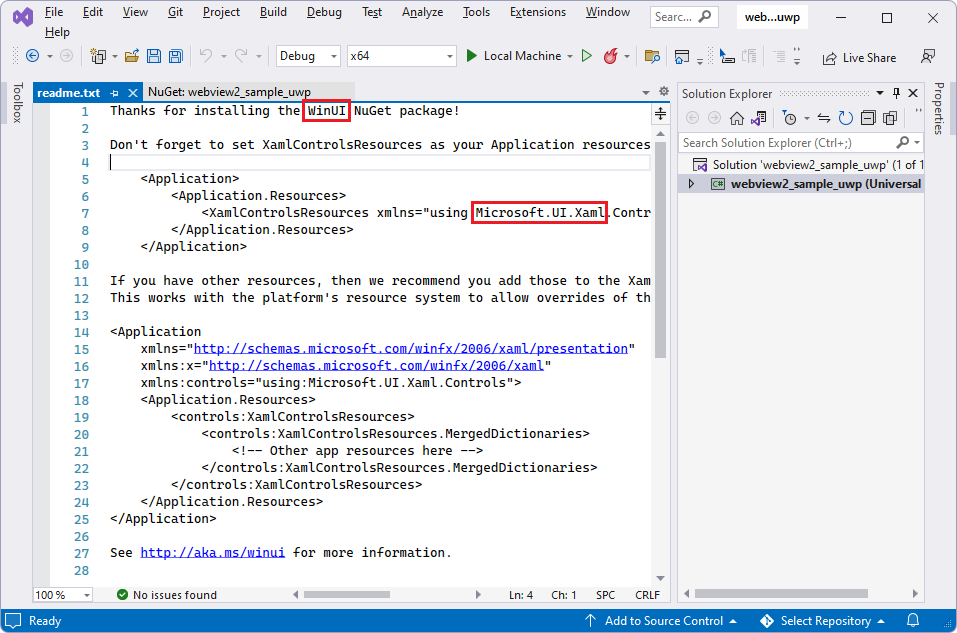957x633 pixels.
Task: Collapse All items in Solution Explorer
Action: 868,118
